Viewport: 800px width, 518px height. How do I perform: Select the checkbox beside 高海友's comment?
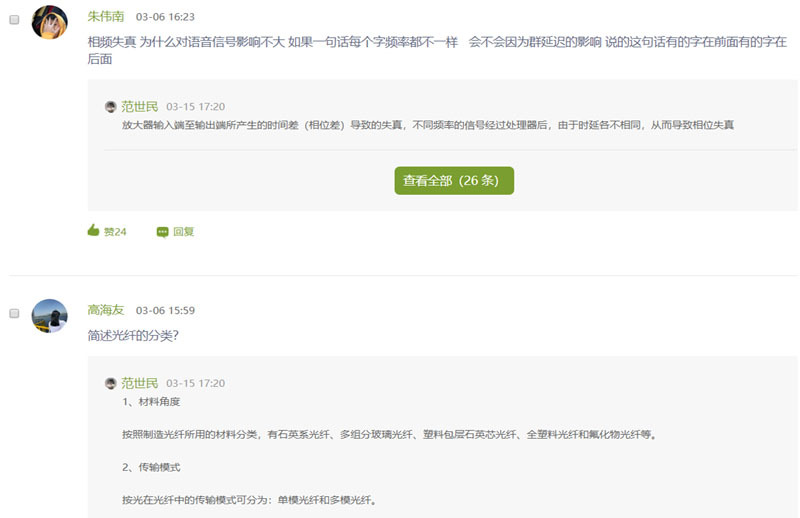(14, 313)
